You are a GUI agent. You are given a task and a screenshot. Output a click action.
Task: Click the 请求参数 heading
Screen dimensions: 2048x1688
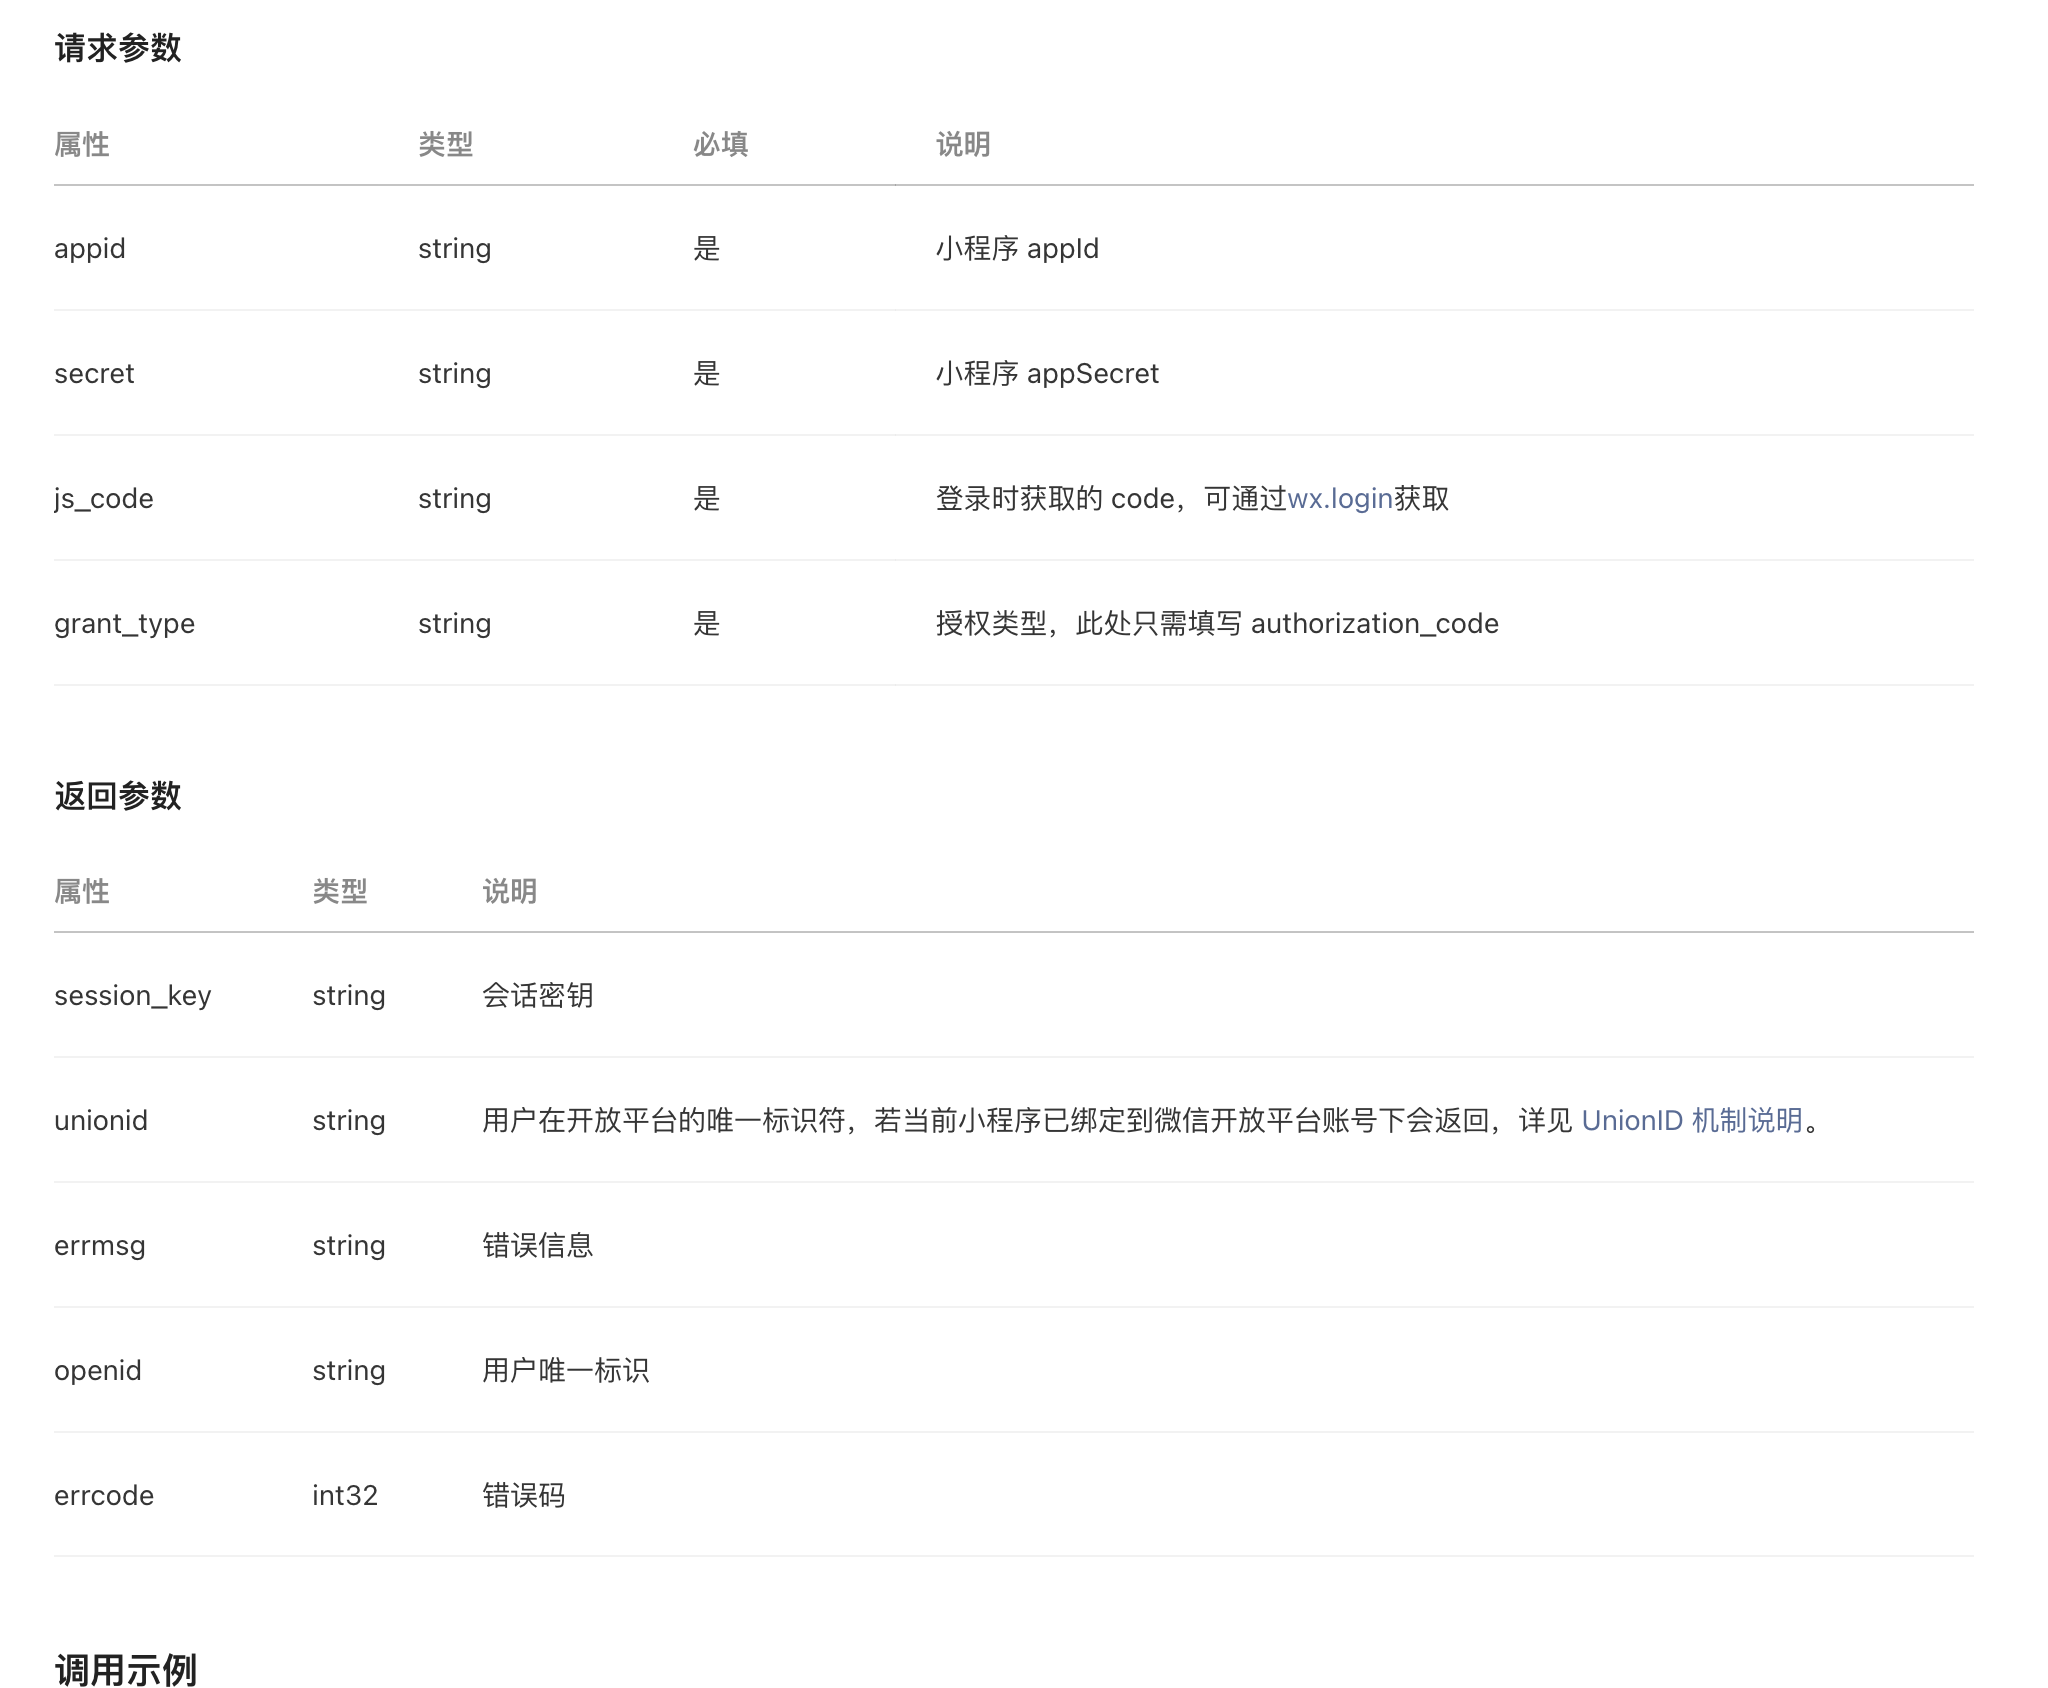pos(118,48)
